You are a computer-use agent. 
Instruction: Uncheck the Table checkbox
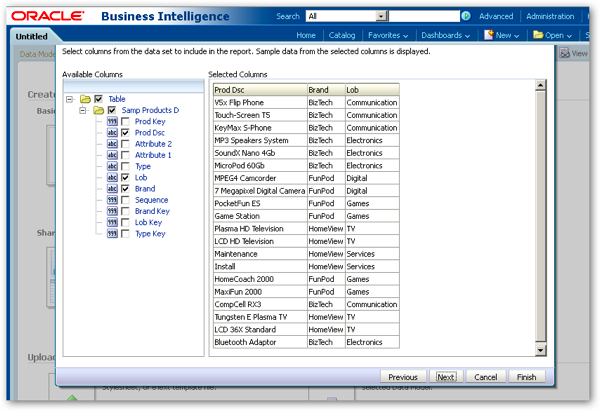(98, 99)
